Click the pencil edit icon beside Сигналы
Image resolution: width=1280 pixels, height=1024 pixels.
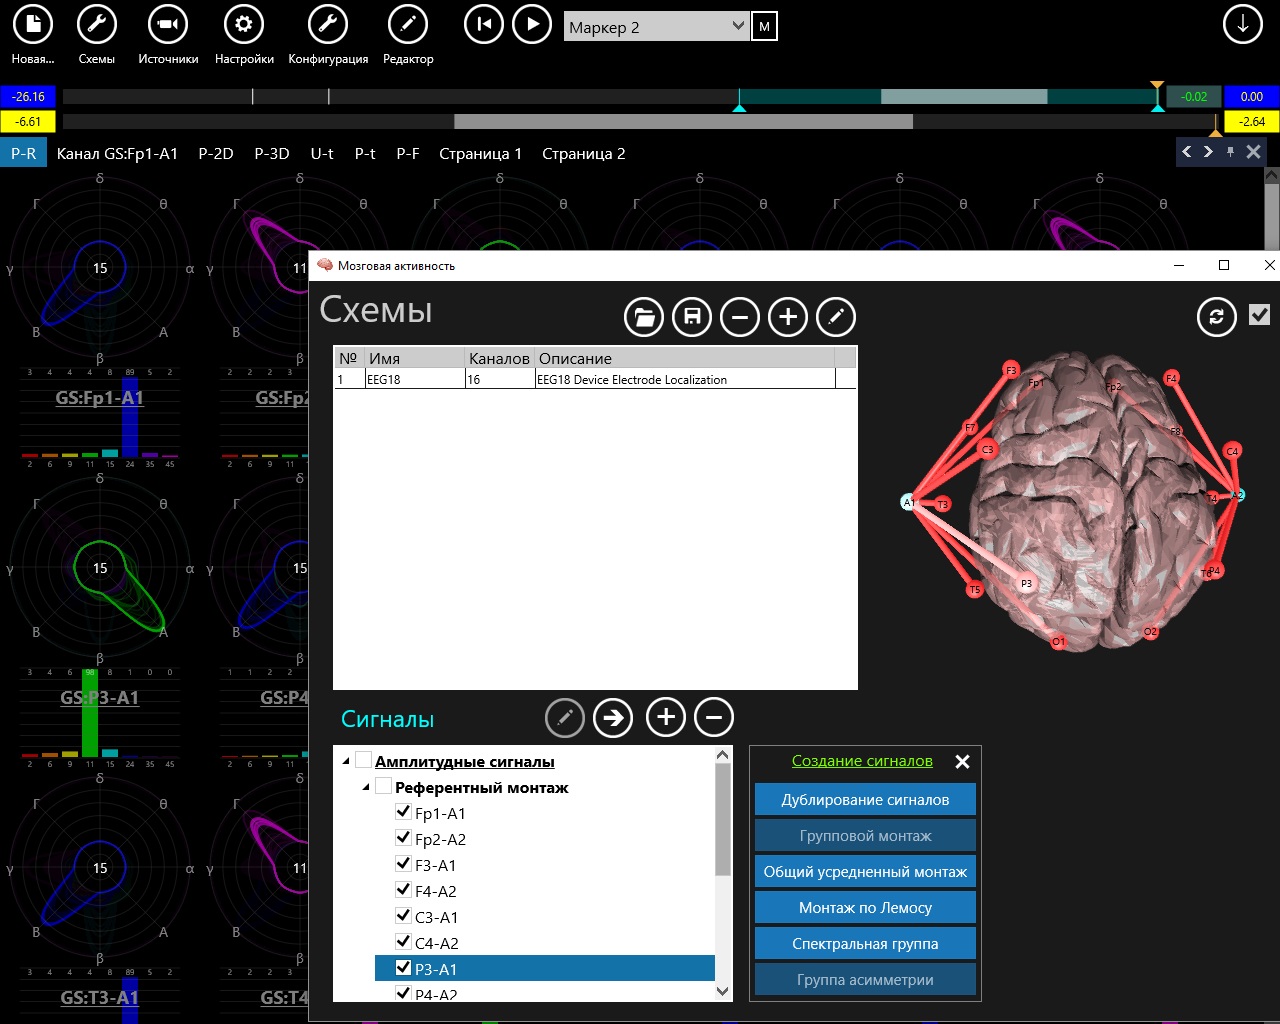tap(565, 717)
